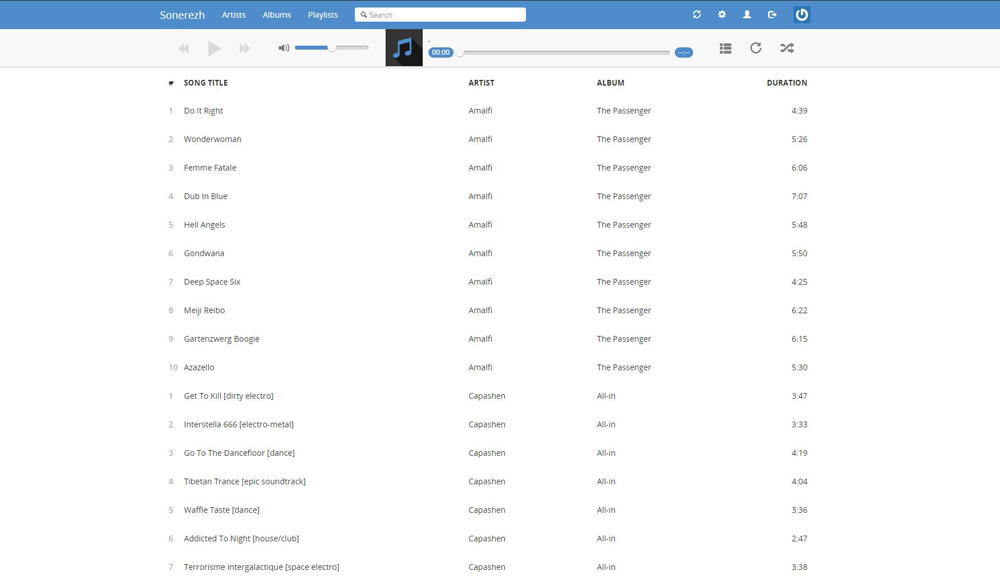Click duration 7:07 of Dub In Blue

[x=799, y=197]
